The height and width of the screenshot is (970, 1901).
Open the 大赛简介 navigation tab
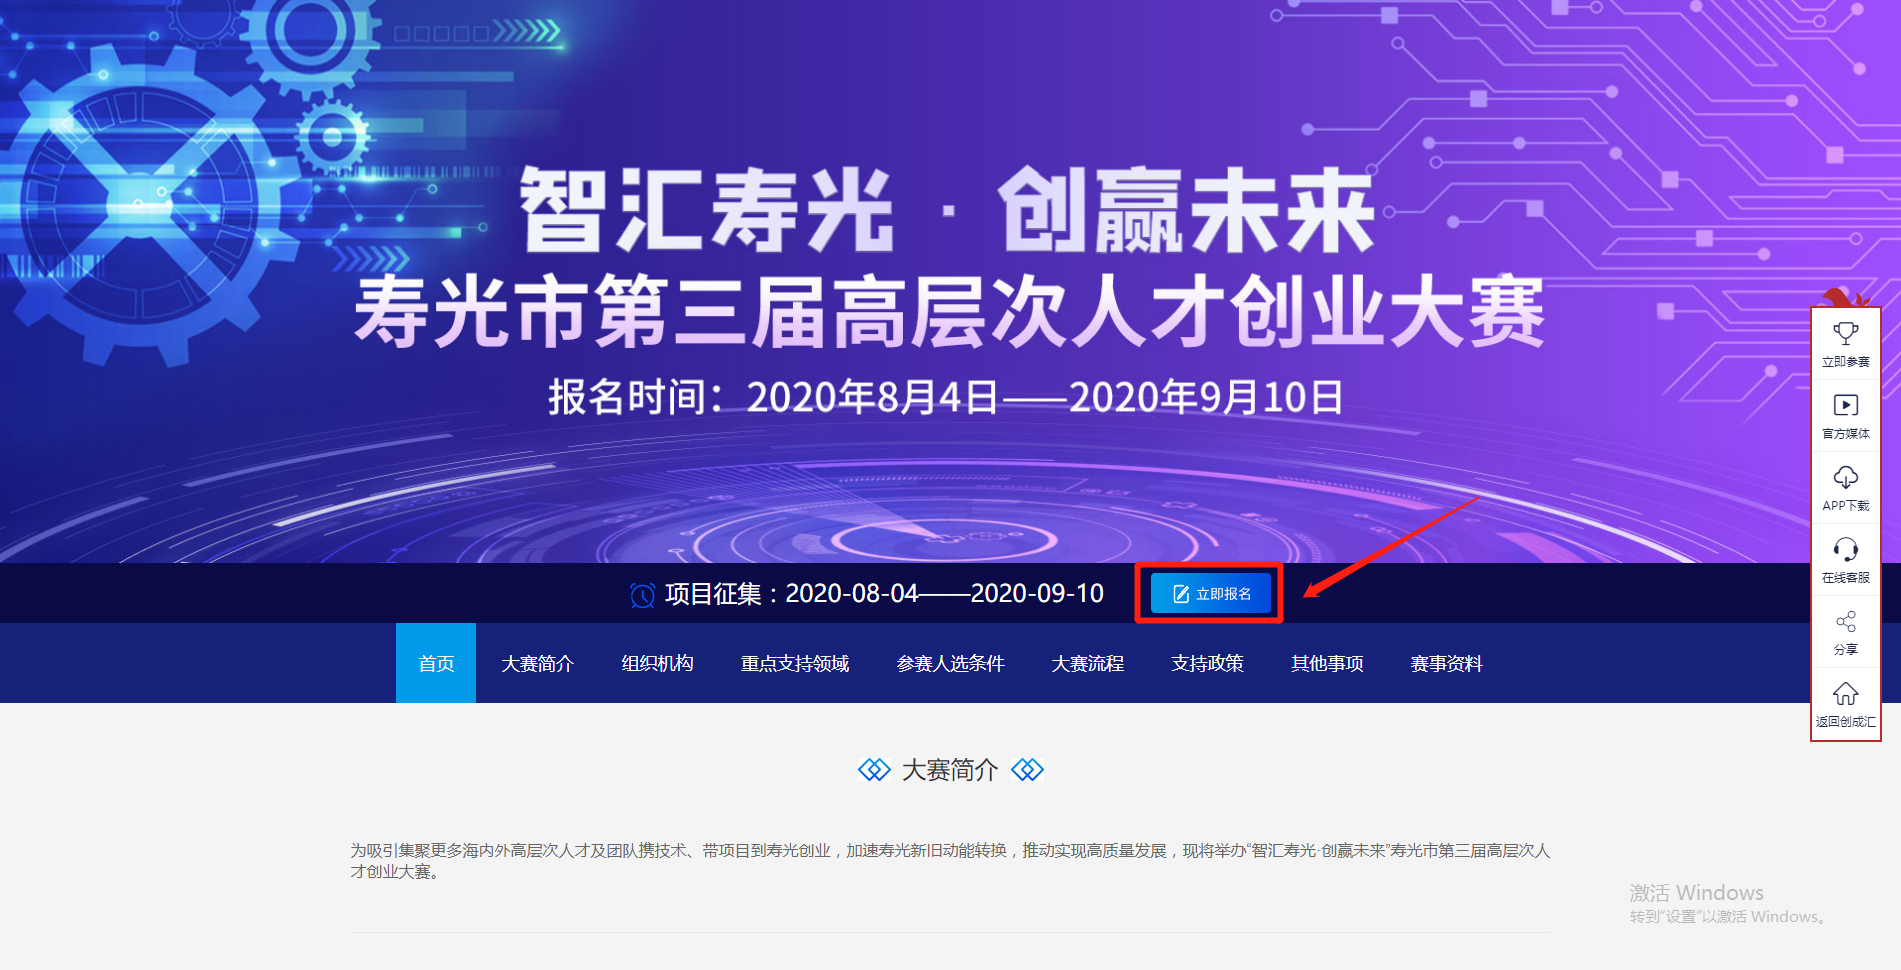537,663
